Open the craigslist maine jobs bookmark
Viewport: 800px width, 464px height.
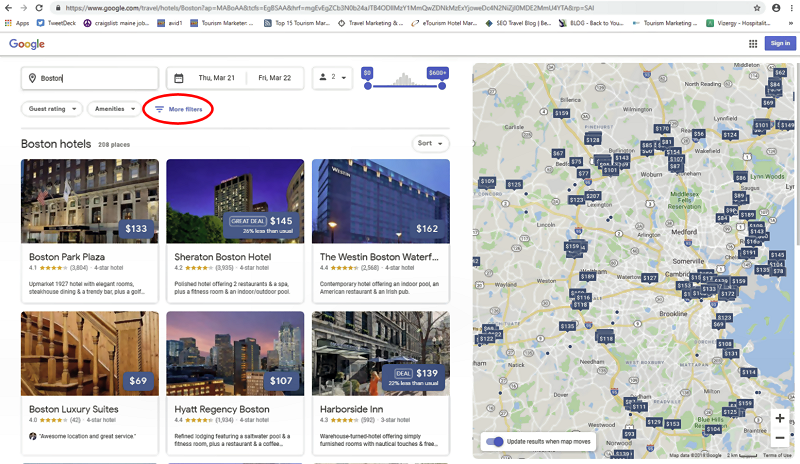pos(116,23)
